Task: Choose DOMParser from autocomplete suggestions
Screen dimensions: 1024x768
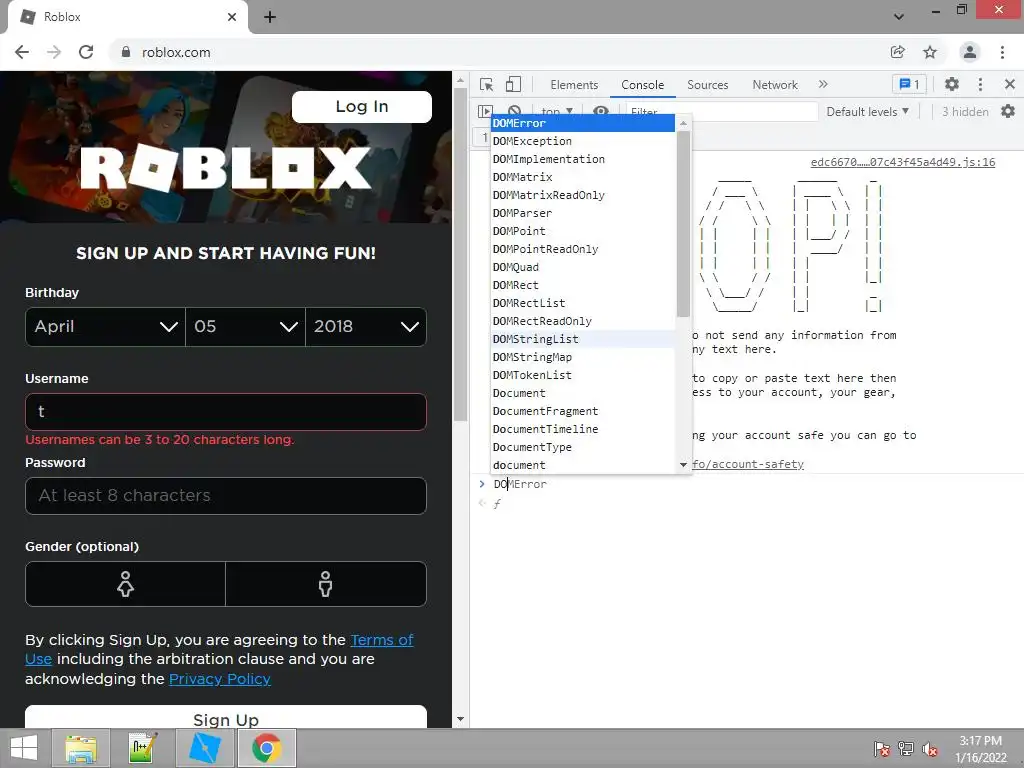Action: (x=583, y=213)
